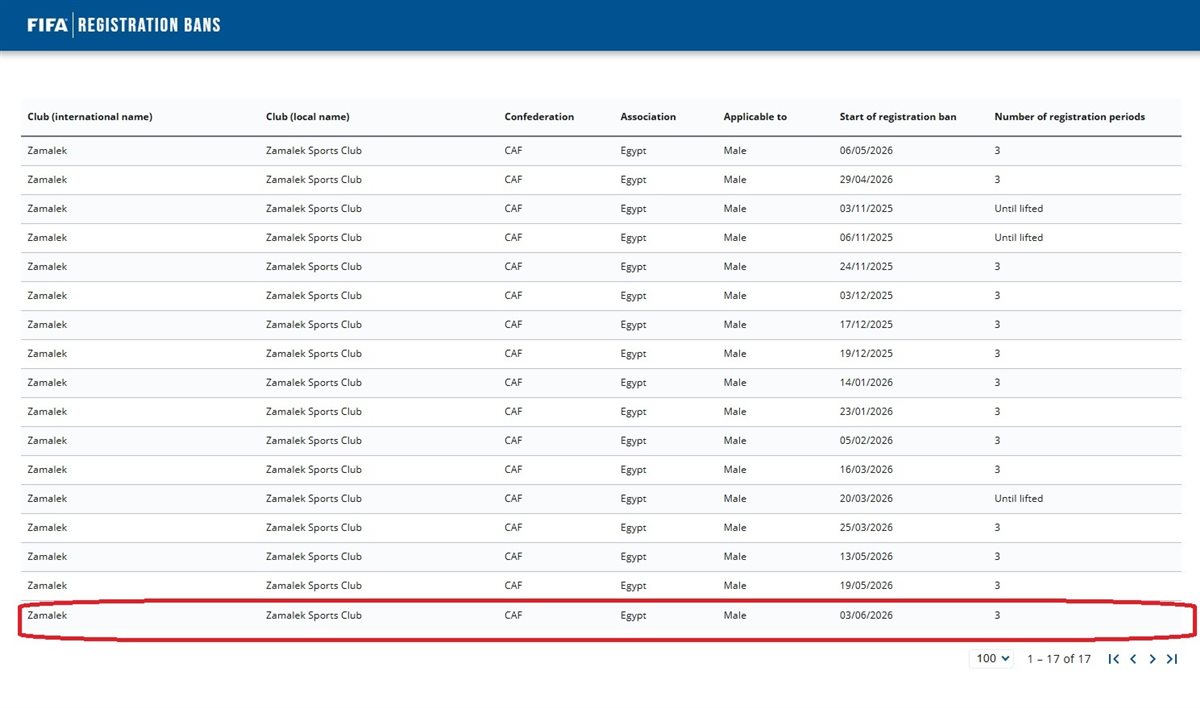Click CAF in the 16/03/2026 row
1200x708 pixels.
[x=514, y=470]
